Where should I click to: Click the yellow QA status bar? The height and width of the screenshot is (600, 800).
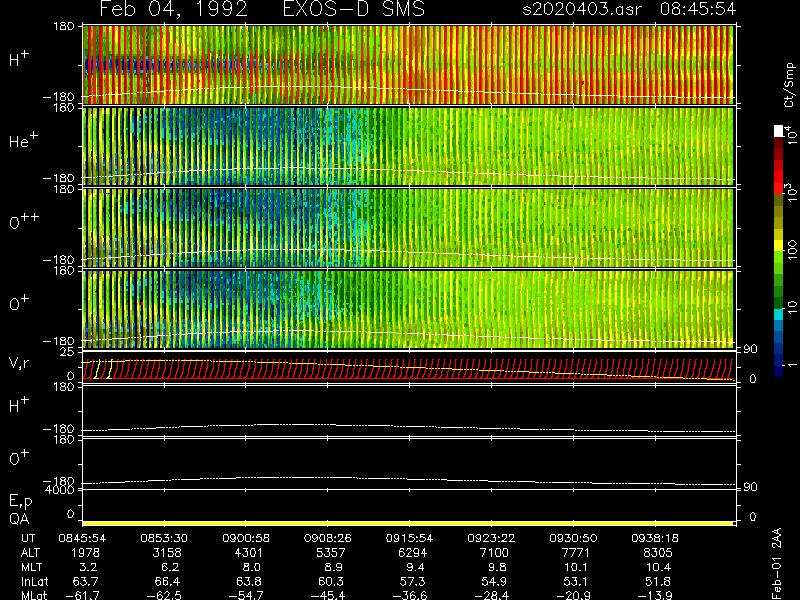(408, 523)
